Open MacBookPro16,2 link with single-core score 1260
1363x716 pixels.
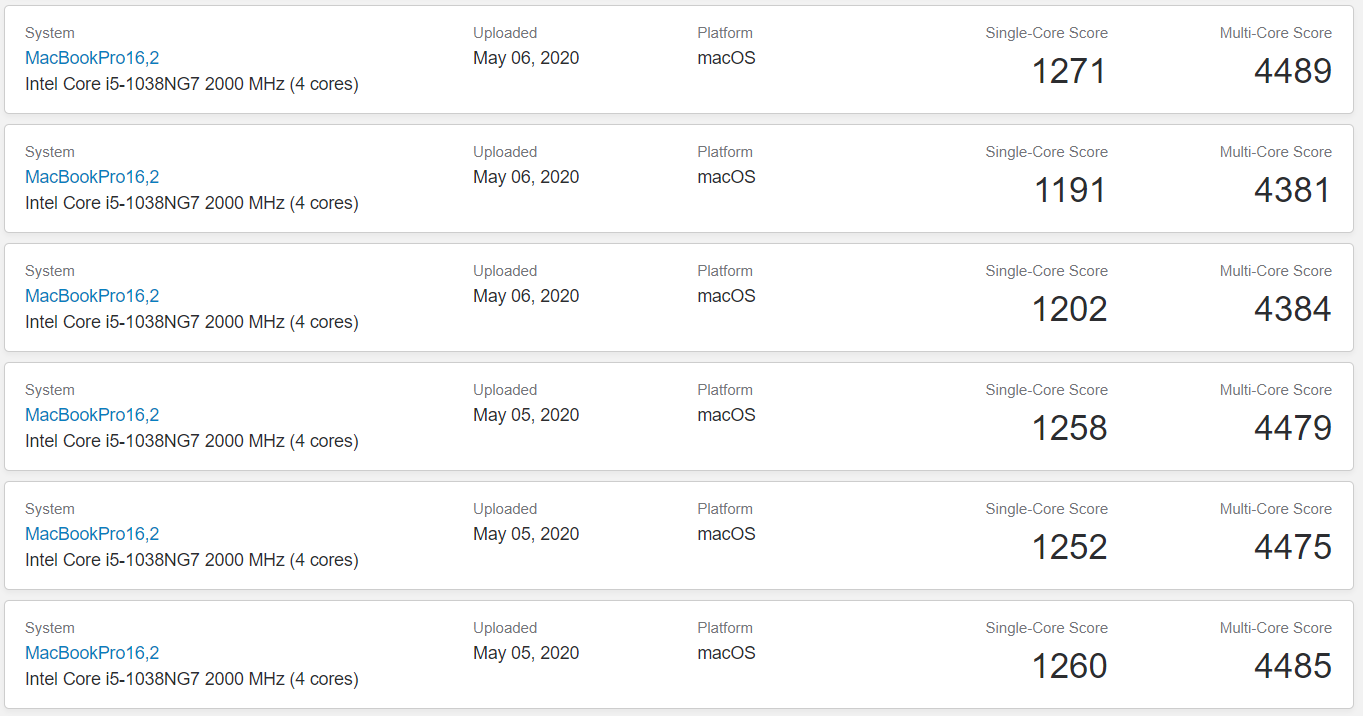(92, 653)
